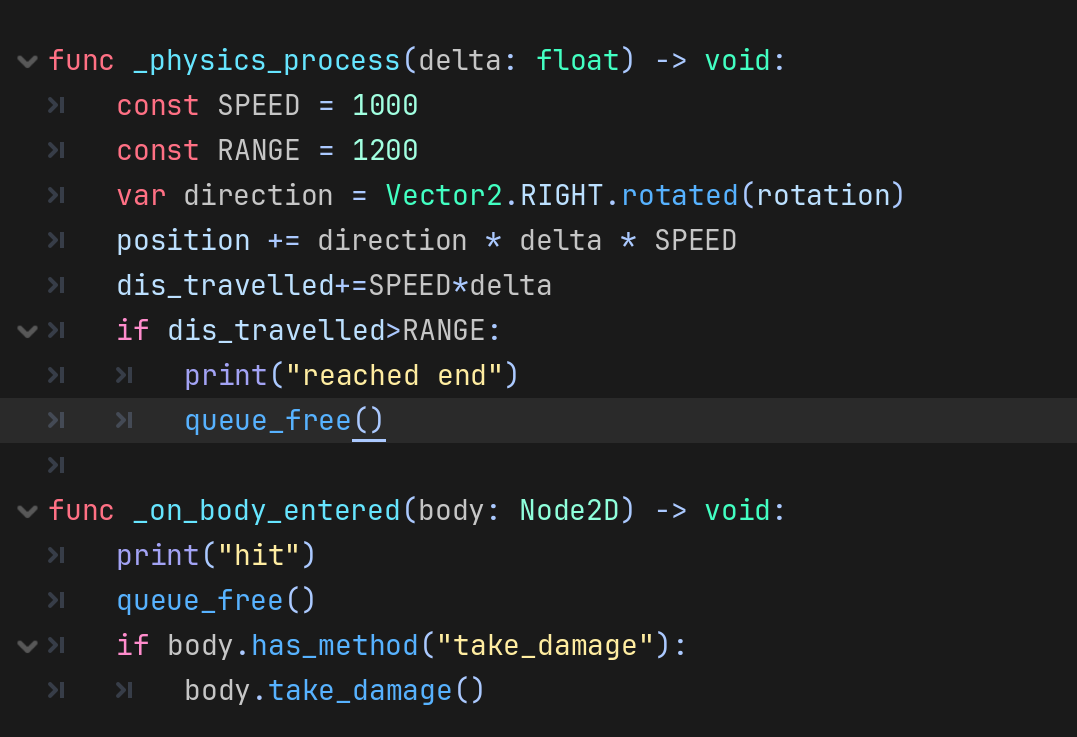Image resolution: width=1077 pixels, height=737 pixels.
Task: Click the has_method call
Action: tap(334, 646)
